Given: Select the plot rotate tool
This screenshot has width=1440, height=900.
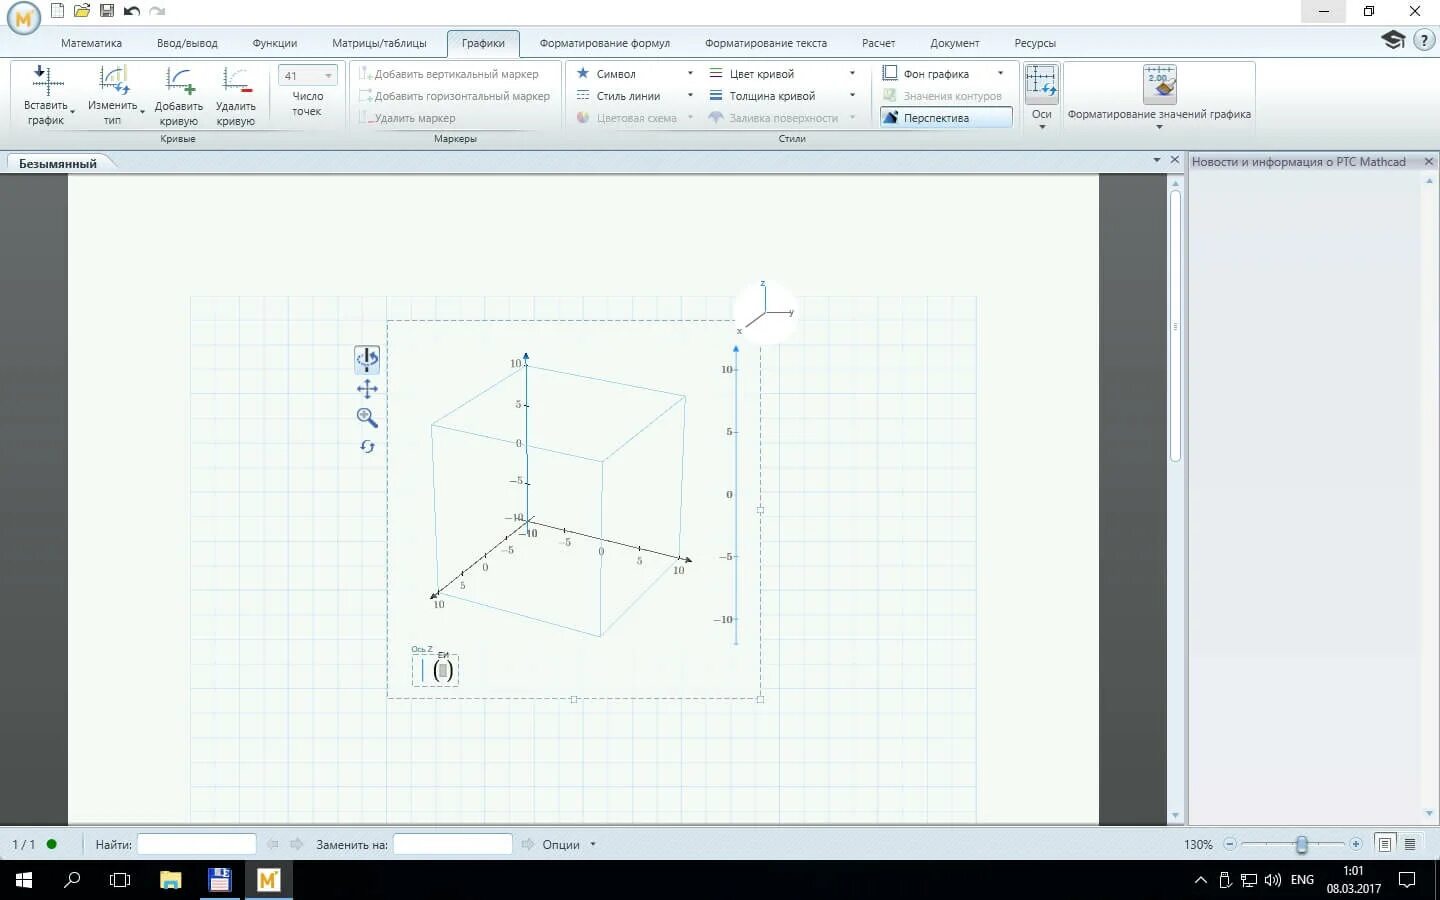Looking at the screenshot, I should coord(367,359).
